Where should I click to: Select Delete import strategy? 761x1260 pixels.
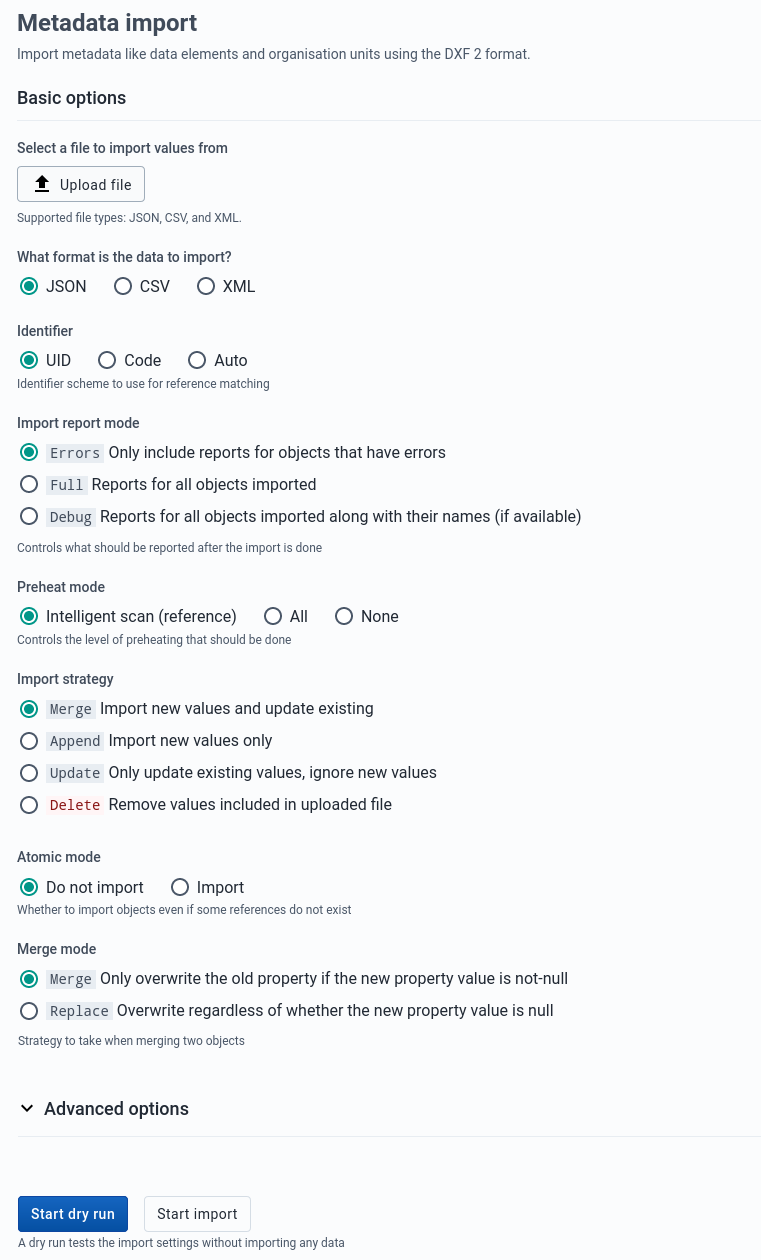point(29,804)
